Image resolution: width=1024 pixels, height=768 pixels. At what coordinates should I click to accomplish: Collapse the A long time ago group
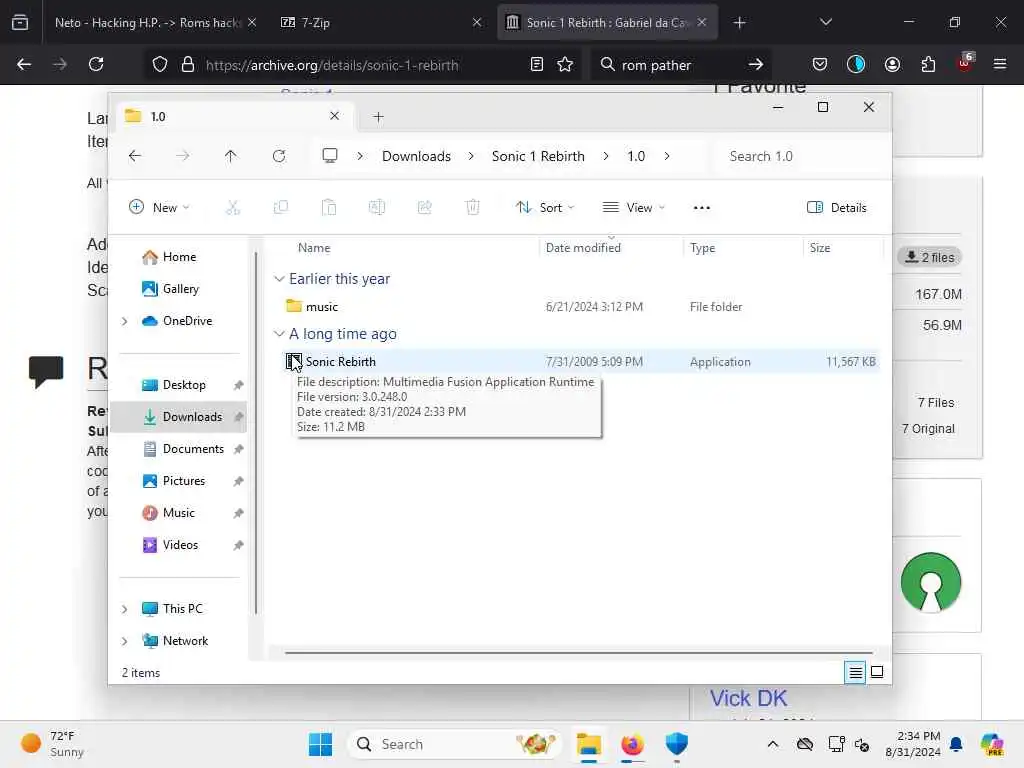[279, 334]
